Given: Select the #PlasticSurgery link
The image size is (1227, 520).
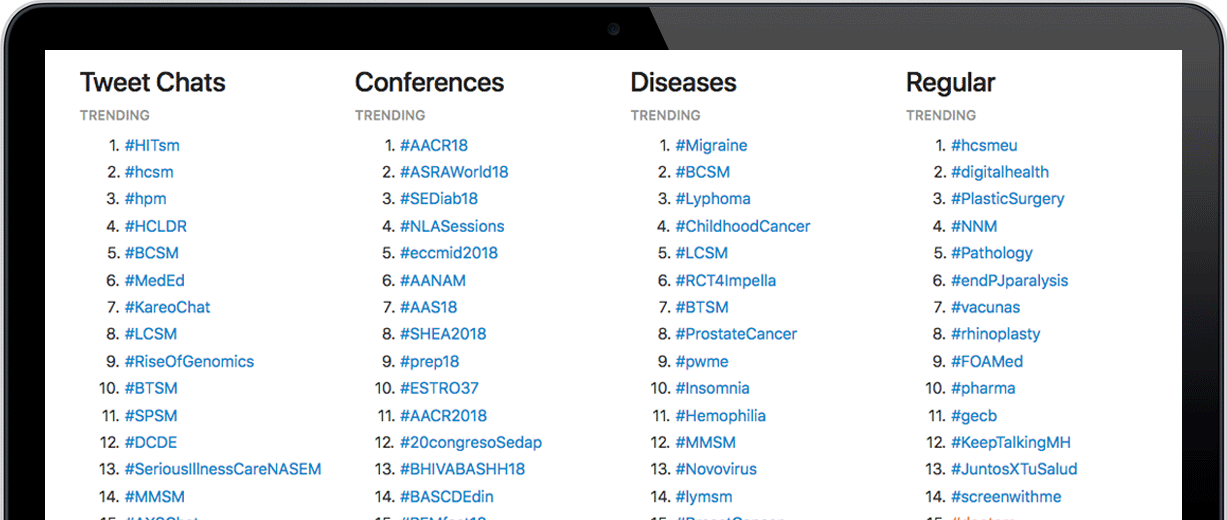Looking at the screenshot, I should coord(1008,199).
